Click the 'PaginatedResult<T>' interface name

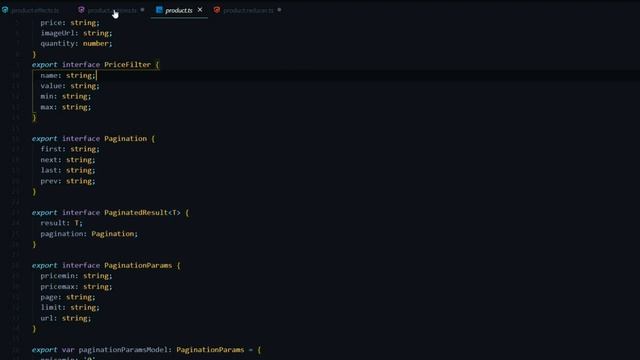coord(142,213)
